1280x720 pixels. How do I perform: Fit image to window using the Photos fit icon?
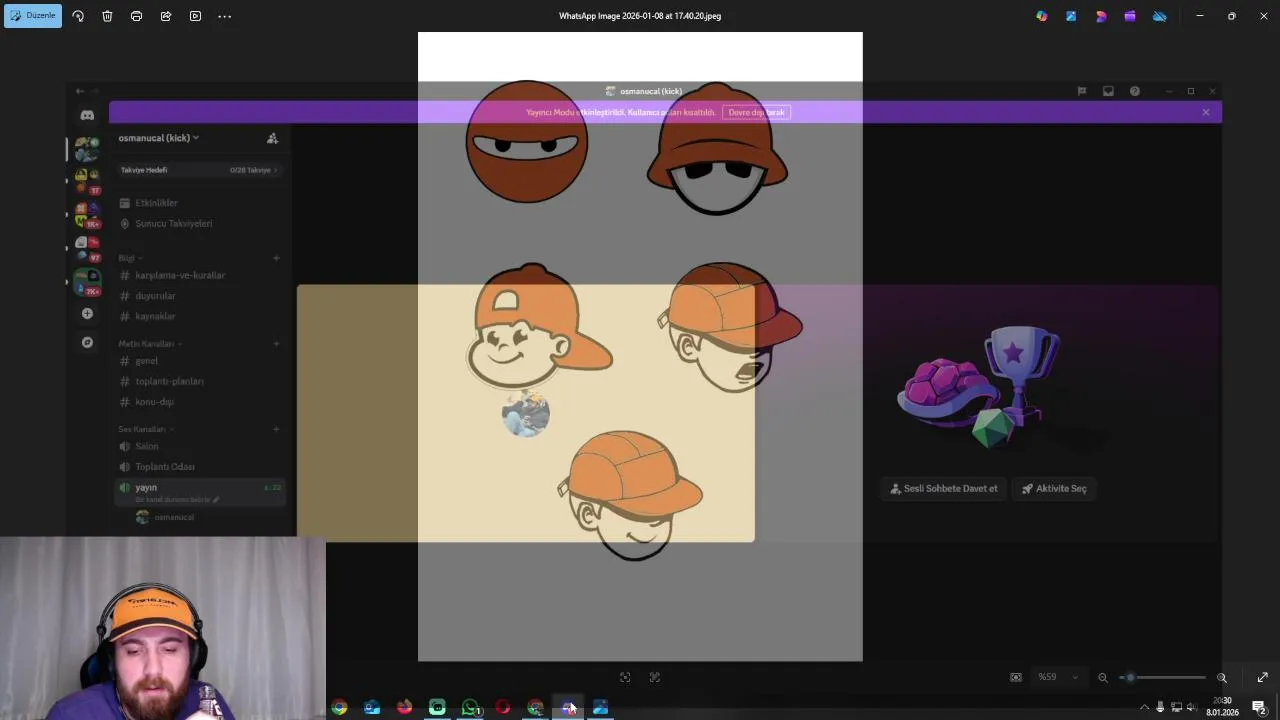(625, 677)
